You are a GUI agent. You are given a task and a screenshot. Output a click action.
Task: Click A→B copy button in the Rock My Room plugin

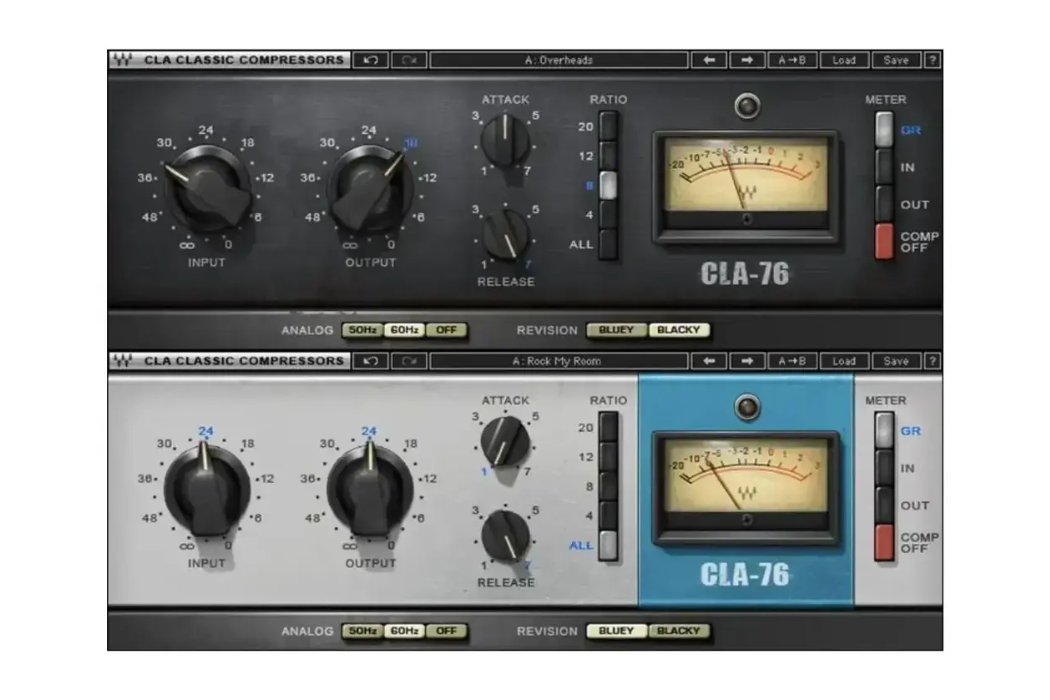[x=792, y=361]
